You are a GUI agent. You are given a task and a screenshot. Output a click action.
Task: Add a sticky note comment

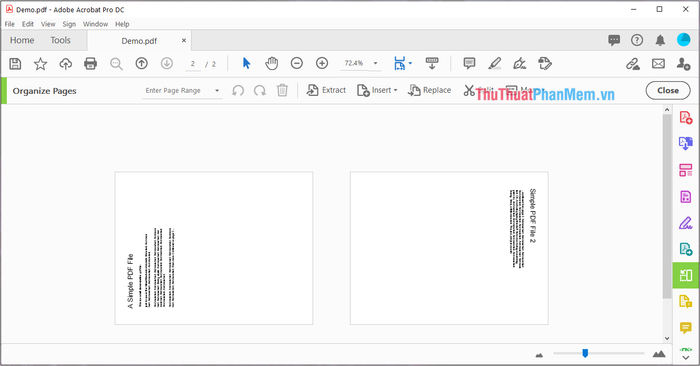click(469, 63)
